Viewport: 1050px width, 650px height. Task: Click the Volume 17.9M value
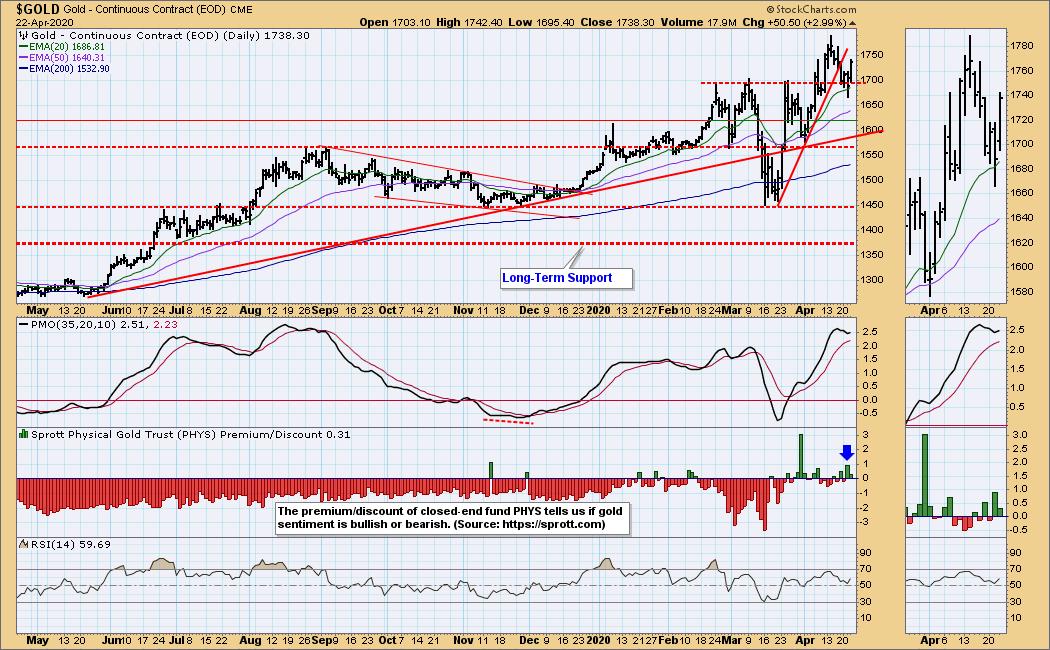[698, 22]
